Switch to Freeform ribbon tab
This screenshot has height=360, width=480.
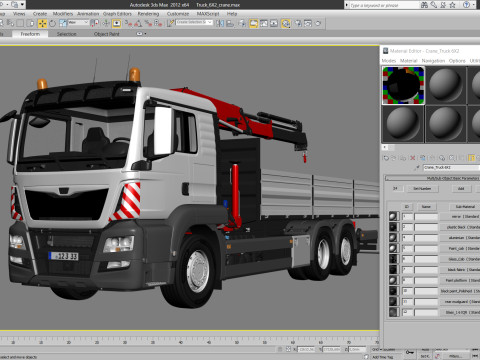30,34
